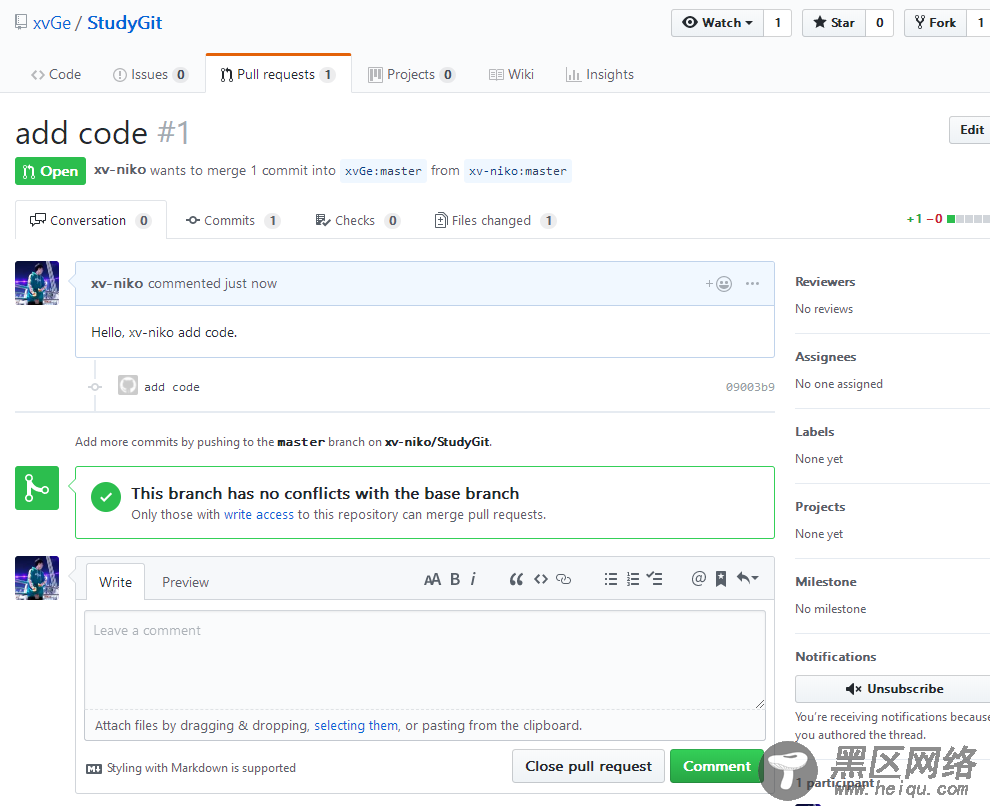Image resolution: width=990 pixels, height=806 pixels.
Task: Open the comment's three-dot options menu
Action: point(752,284)
